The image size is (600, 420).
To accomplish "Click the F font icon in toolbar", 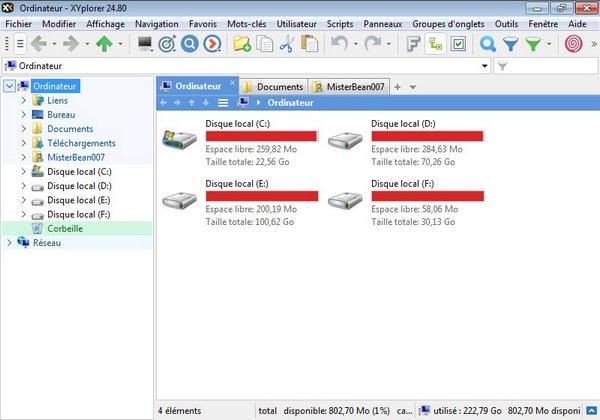I will (x=413, y=44).
